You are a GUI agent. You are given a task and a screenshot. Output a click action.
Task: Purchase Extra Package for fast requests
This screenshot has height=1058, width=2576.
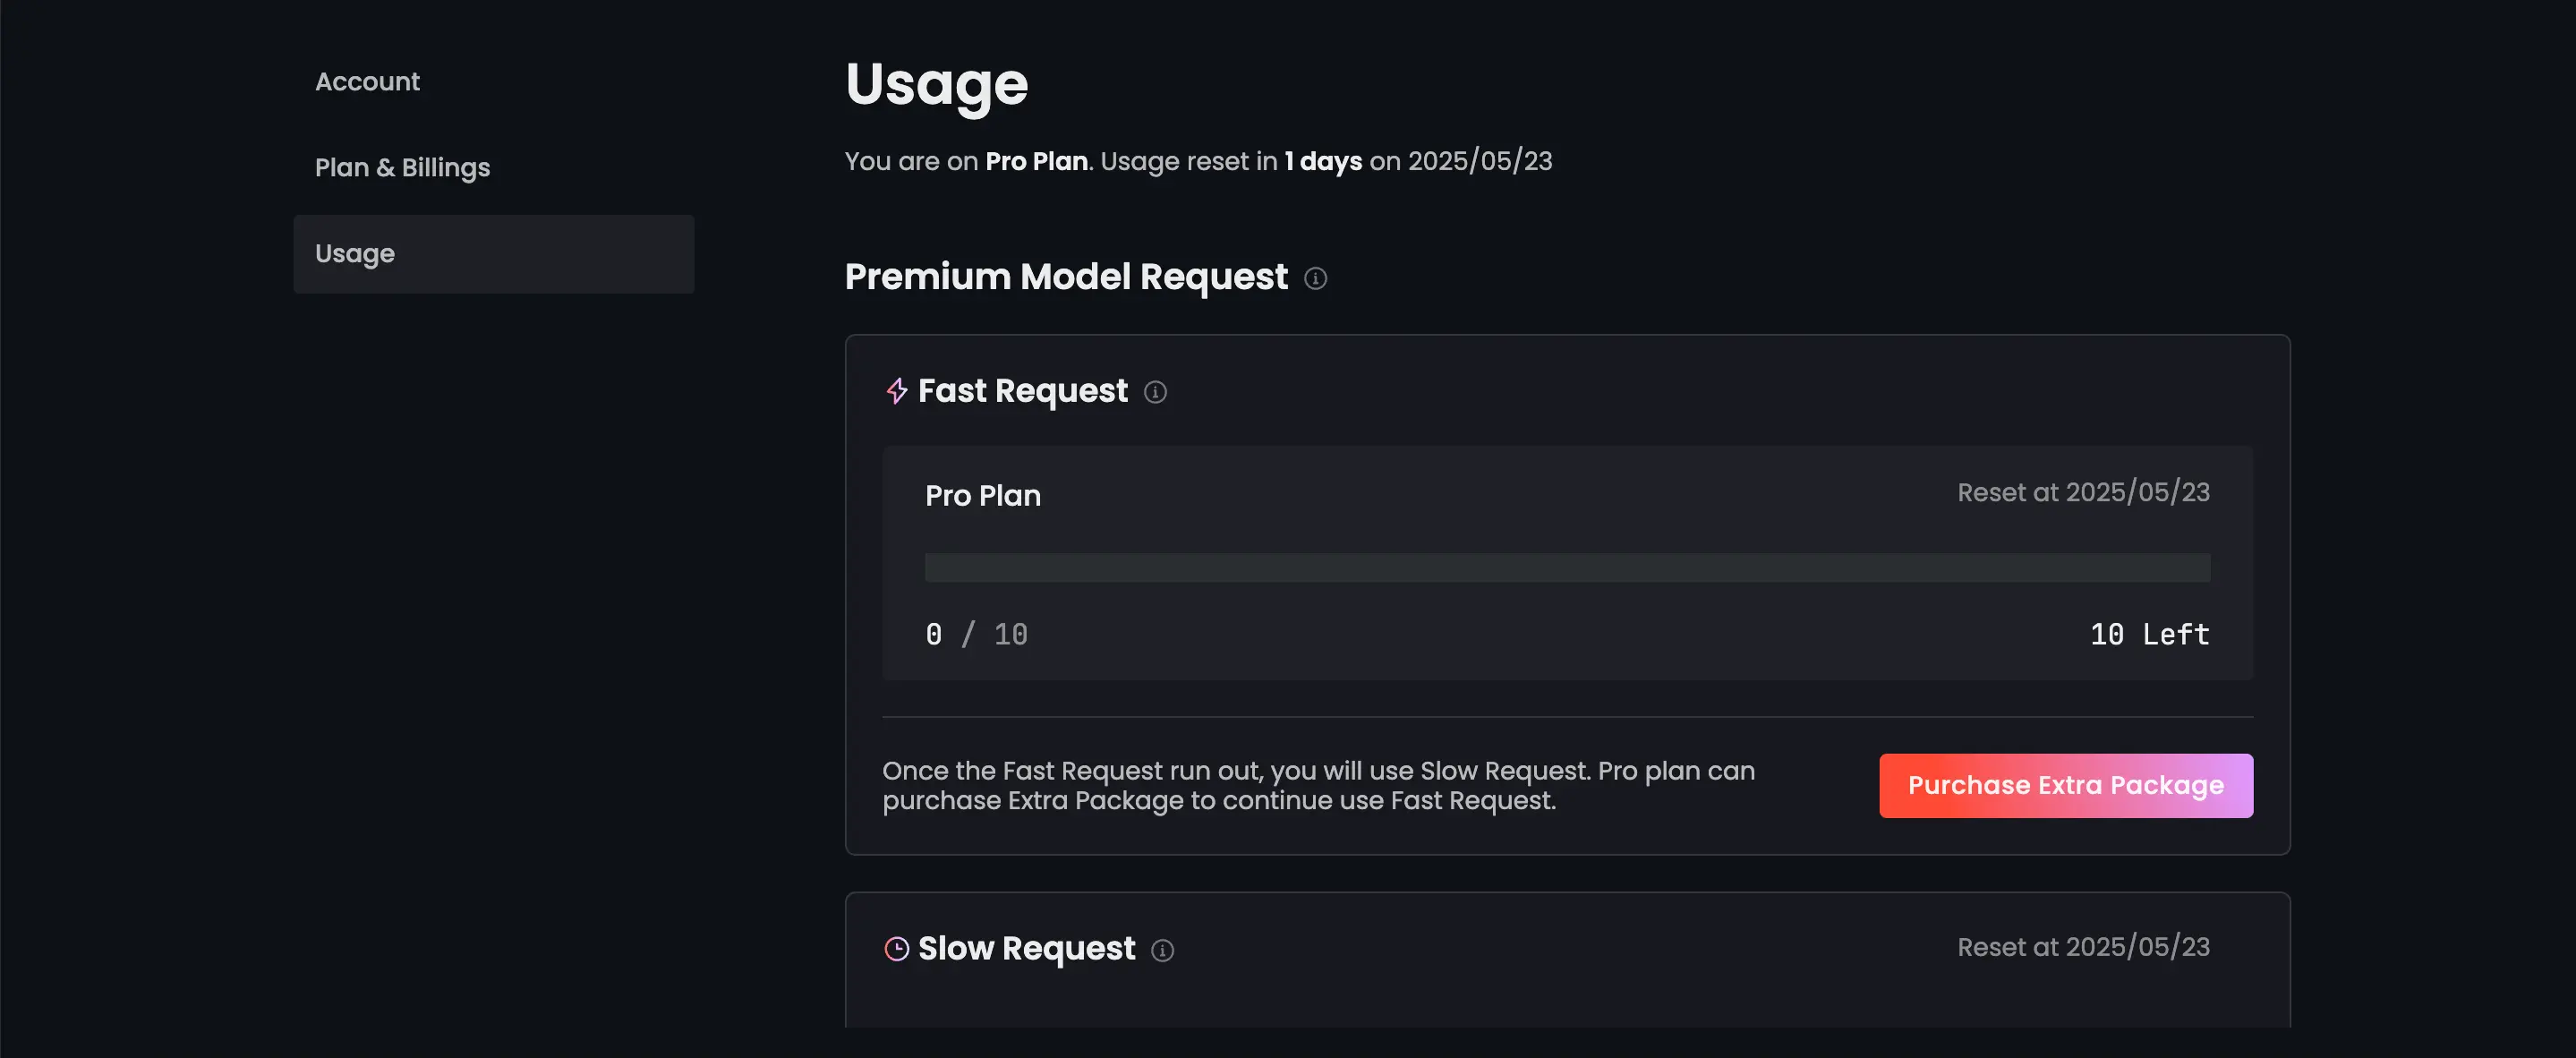coord(2066,786)
